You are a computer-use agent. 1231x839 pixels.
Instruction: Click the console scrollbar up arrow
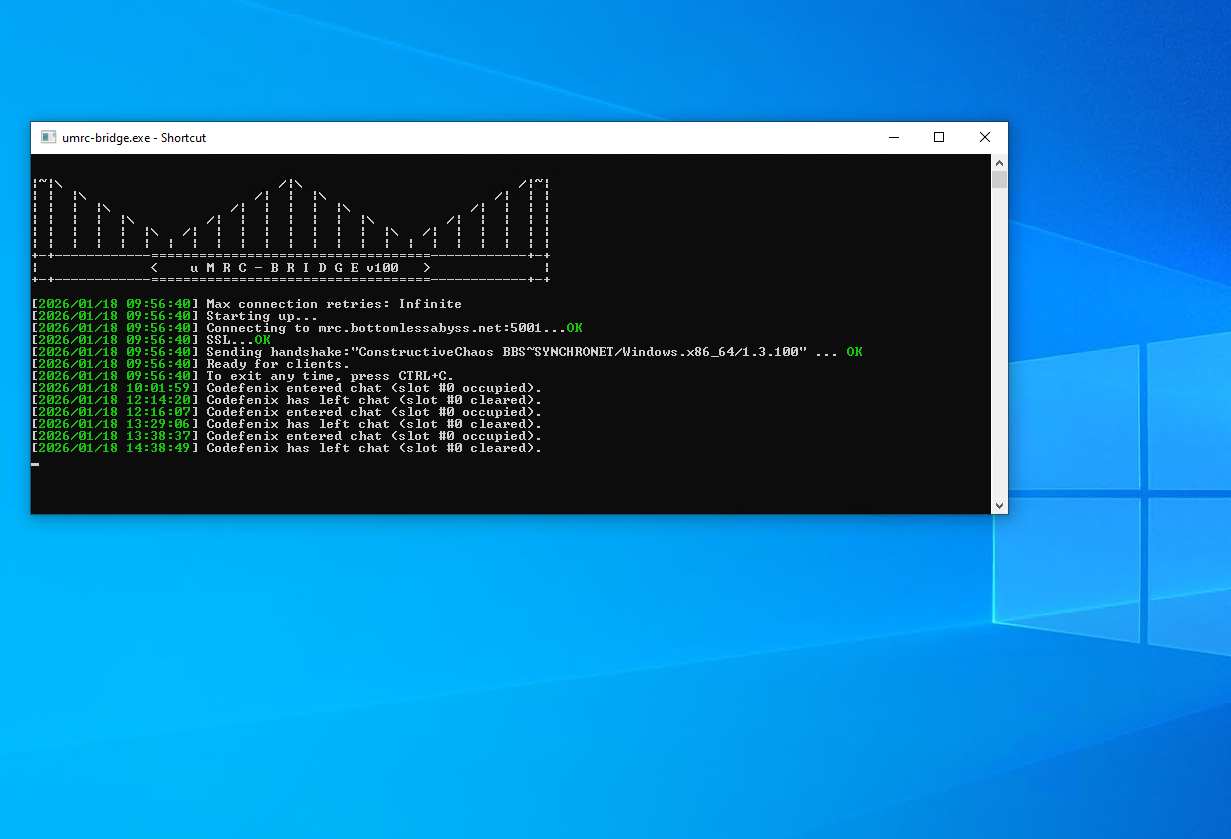(x=999, y=162)
